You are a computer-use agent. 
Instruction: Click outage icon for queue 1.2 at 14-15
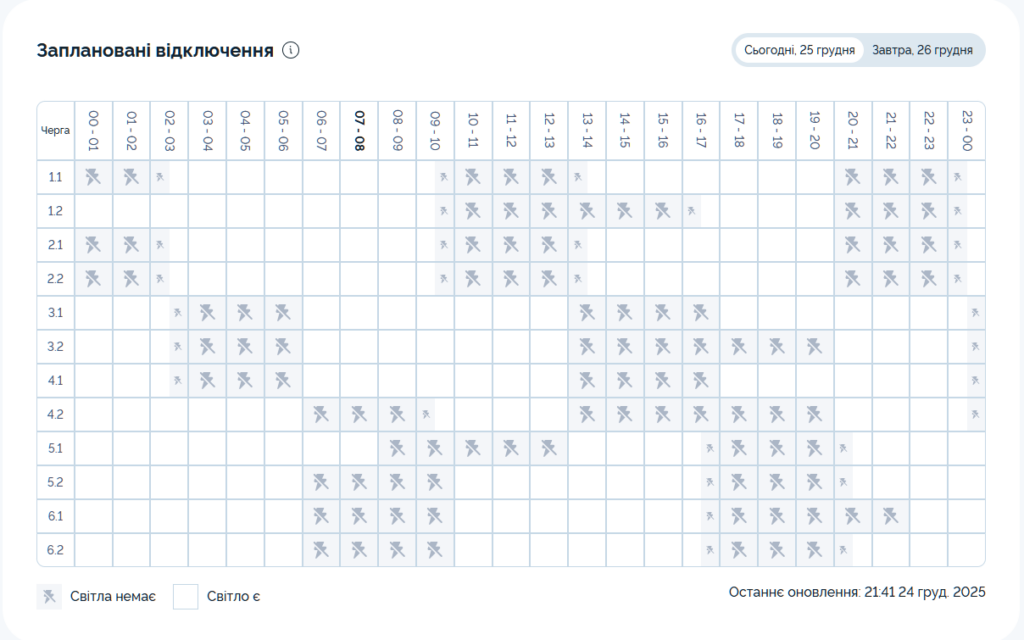625,212
